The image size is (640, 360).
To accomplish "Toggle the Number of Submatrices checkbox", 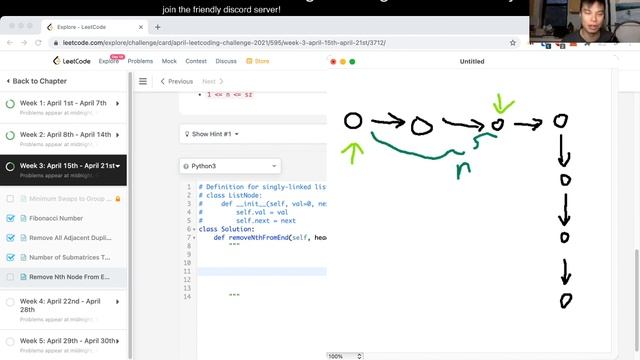I will point(10,257).
